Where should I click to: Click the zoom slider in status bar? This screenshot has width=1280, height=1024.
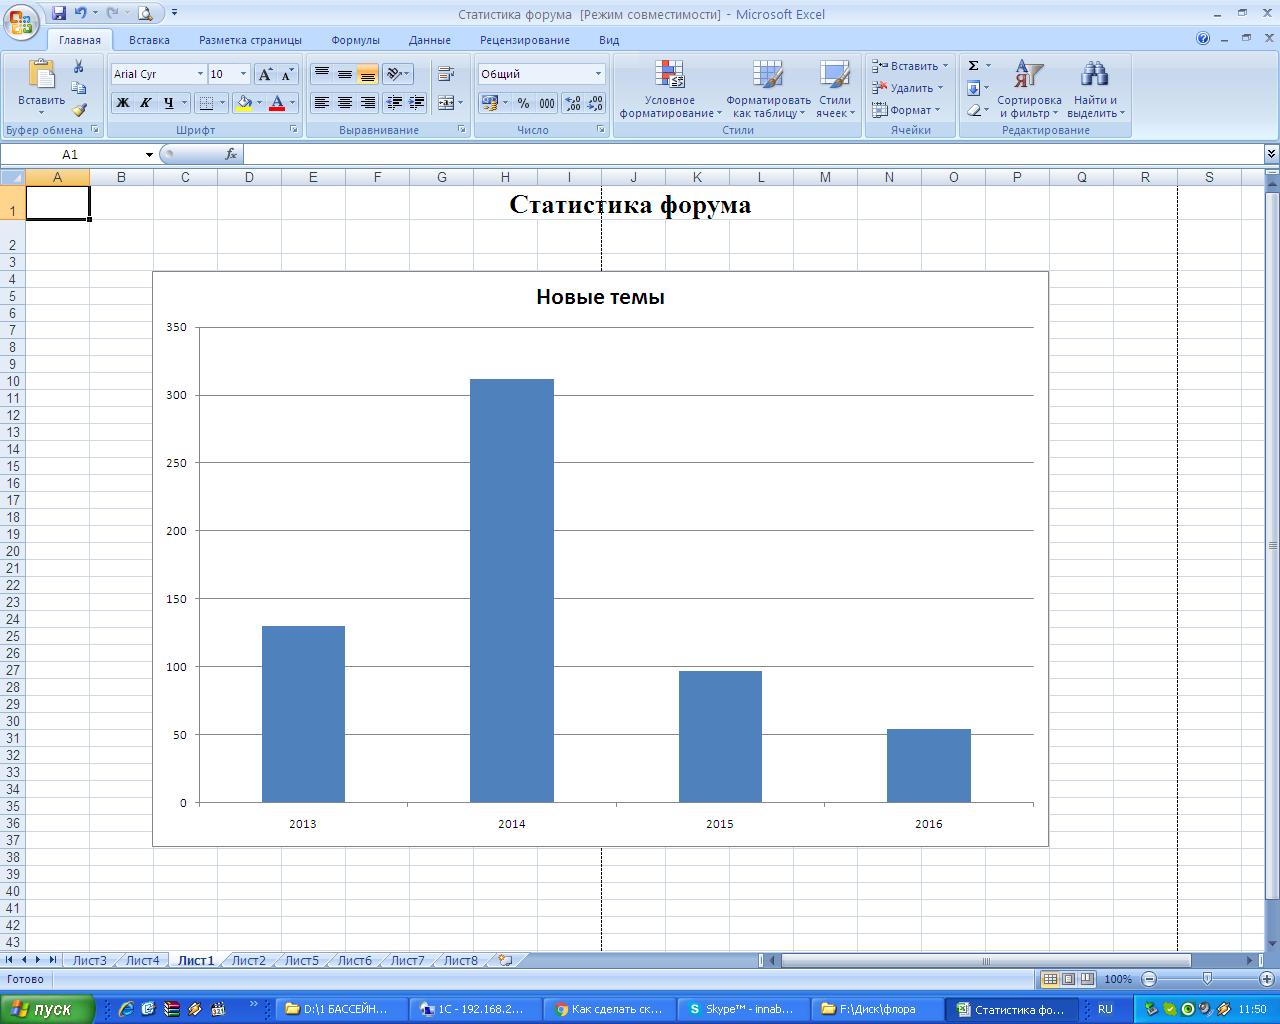[1207, 979]
